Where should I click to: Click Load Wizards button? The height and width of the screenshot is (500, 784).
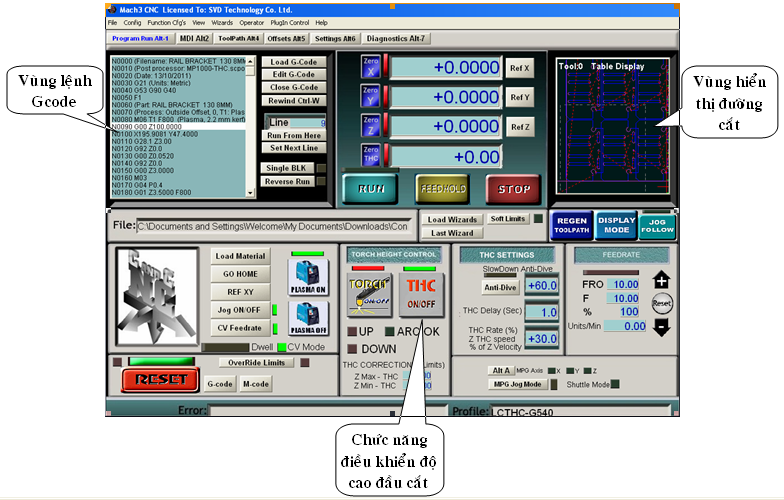click(x=452, y=220)
